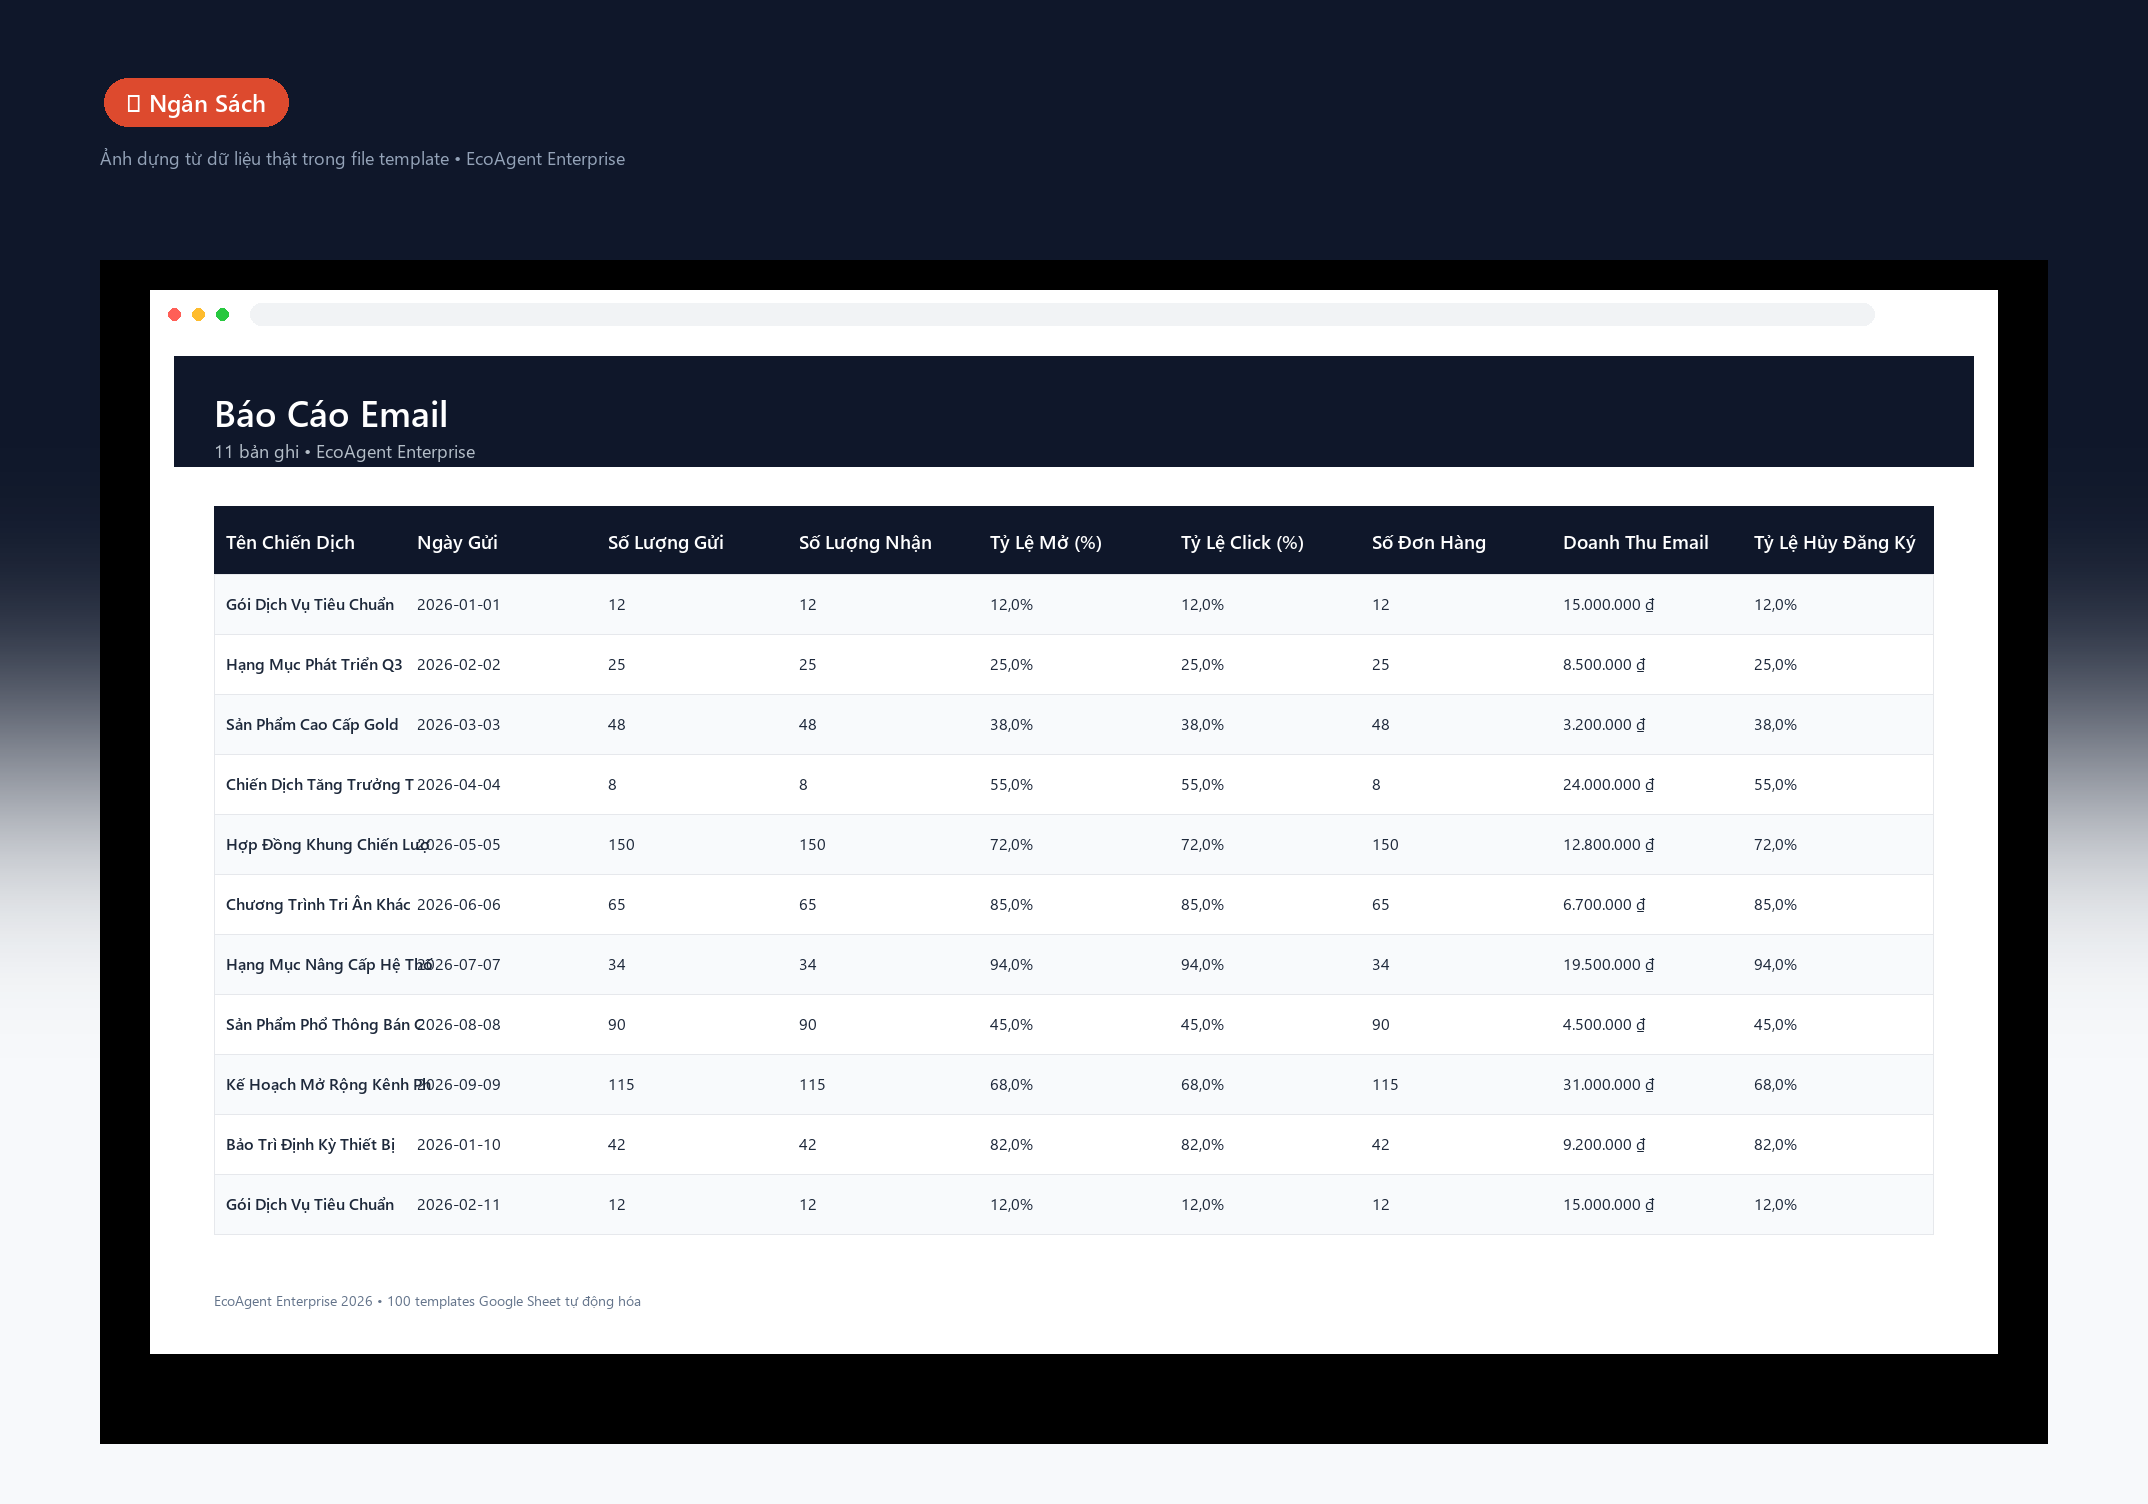Click the red window close dot
The width and height of the screenshot is (2148, 1504).
(x=175, y=315)
